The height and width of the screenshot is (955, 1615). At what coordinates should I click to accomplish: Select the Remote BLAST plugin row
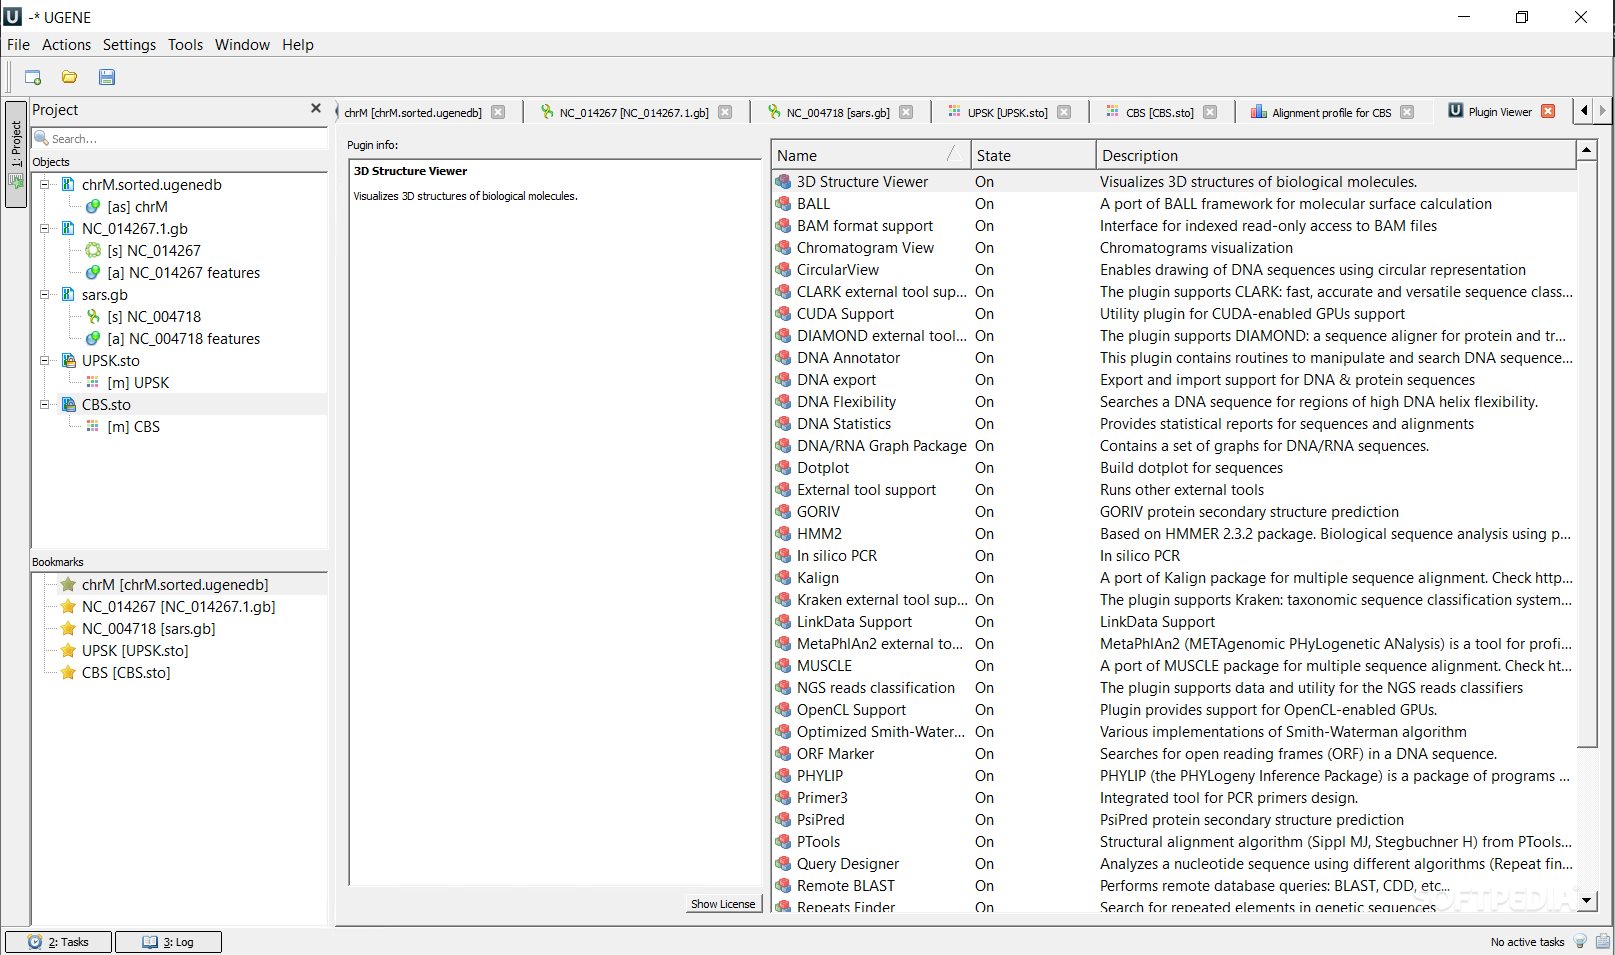(x=1174, y=885)
